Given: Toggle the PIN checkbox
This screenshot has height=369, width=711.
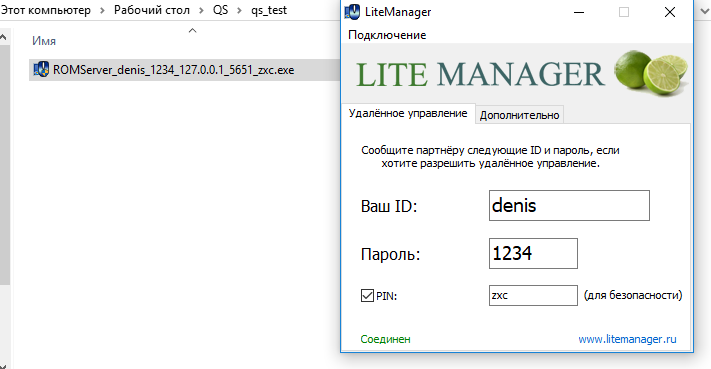Looking at the screenshot, I should 367,296.
